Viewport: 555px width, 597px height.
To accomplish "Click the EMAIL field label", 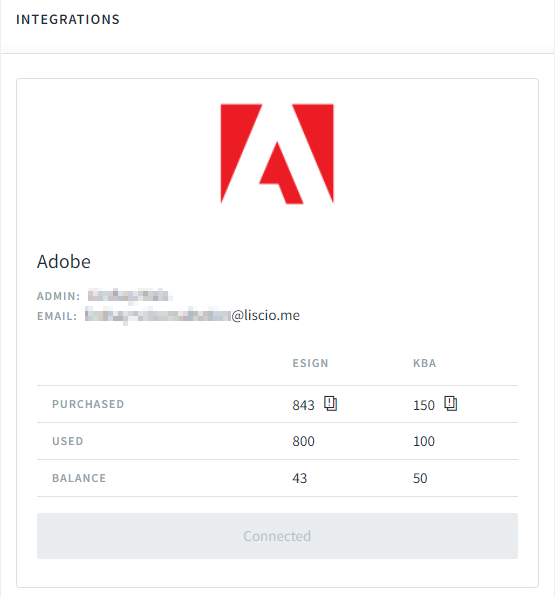I will 57,316.
